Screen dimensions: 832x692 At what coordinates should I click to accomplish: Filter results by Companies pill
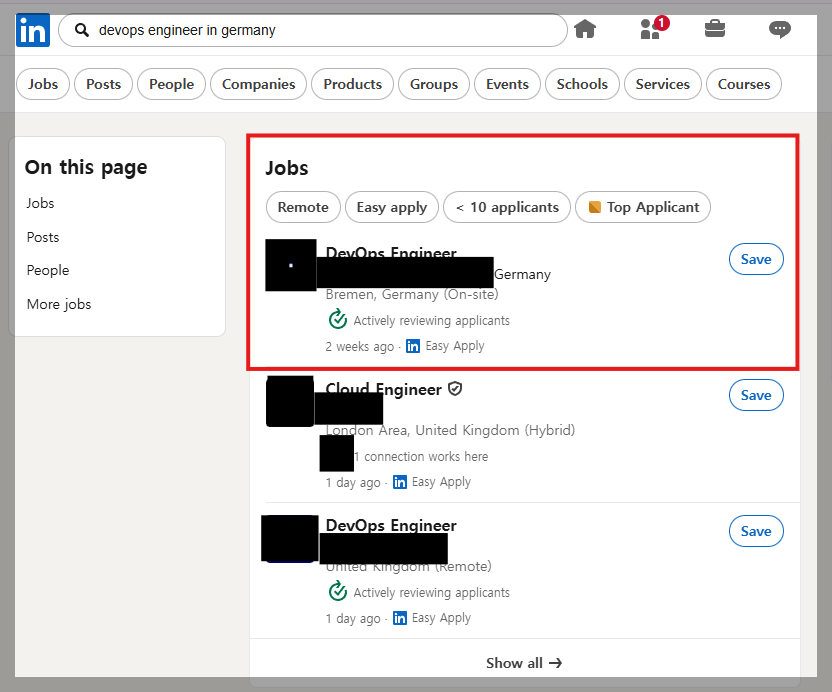click(258, 84)
